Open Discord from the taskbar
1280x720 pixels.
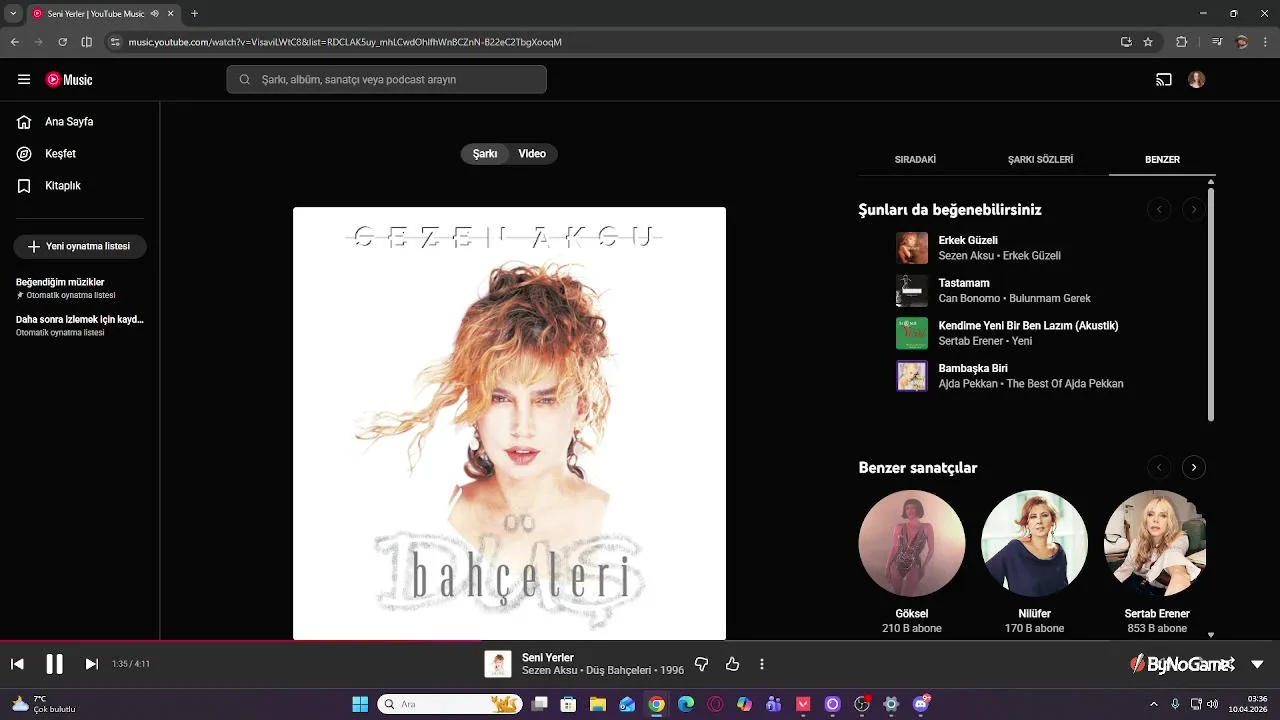921,704
